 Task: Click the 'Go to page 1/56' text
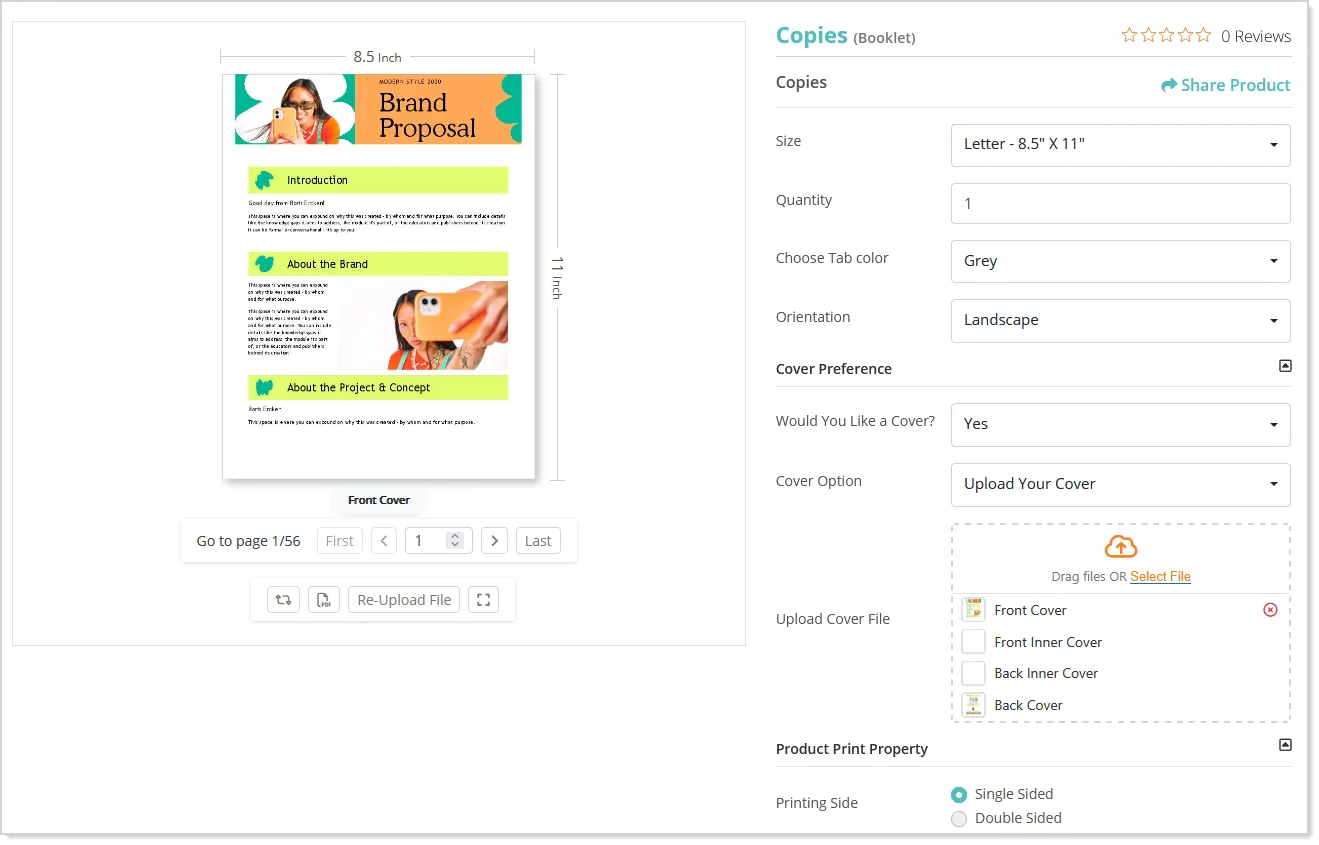[x=248, y=541]
